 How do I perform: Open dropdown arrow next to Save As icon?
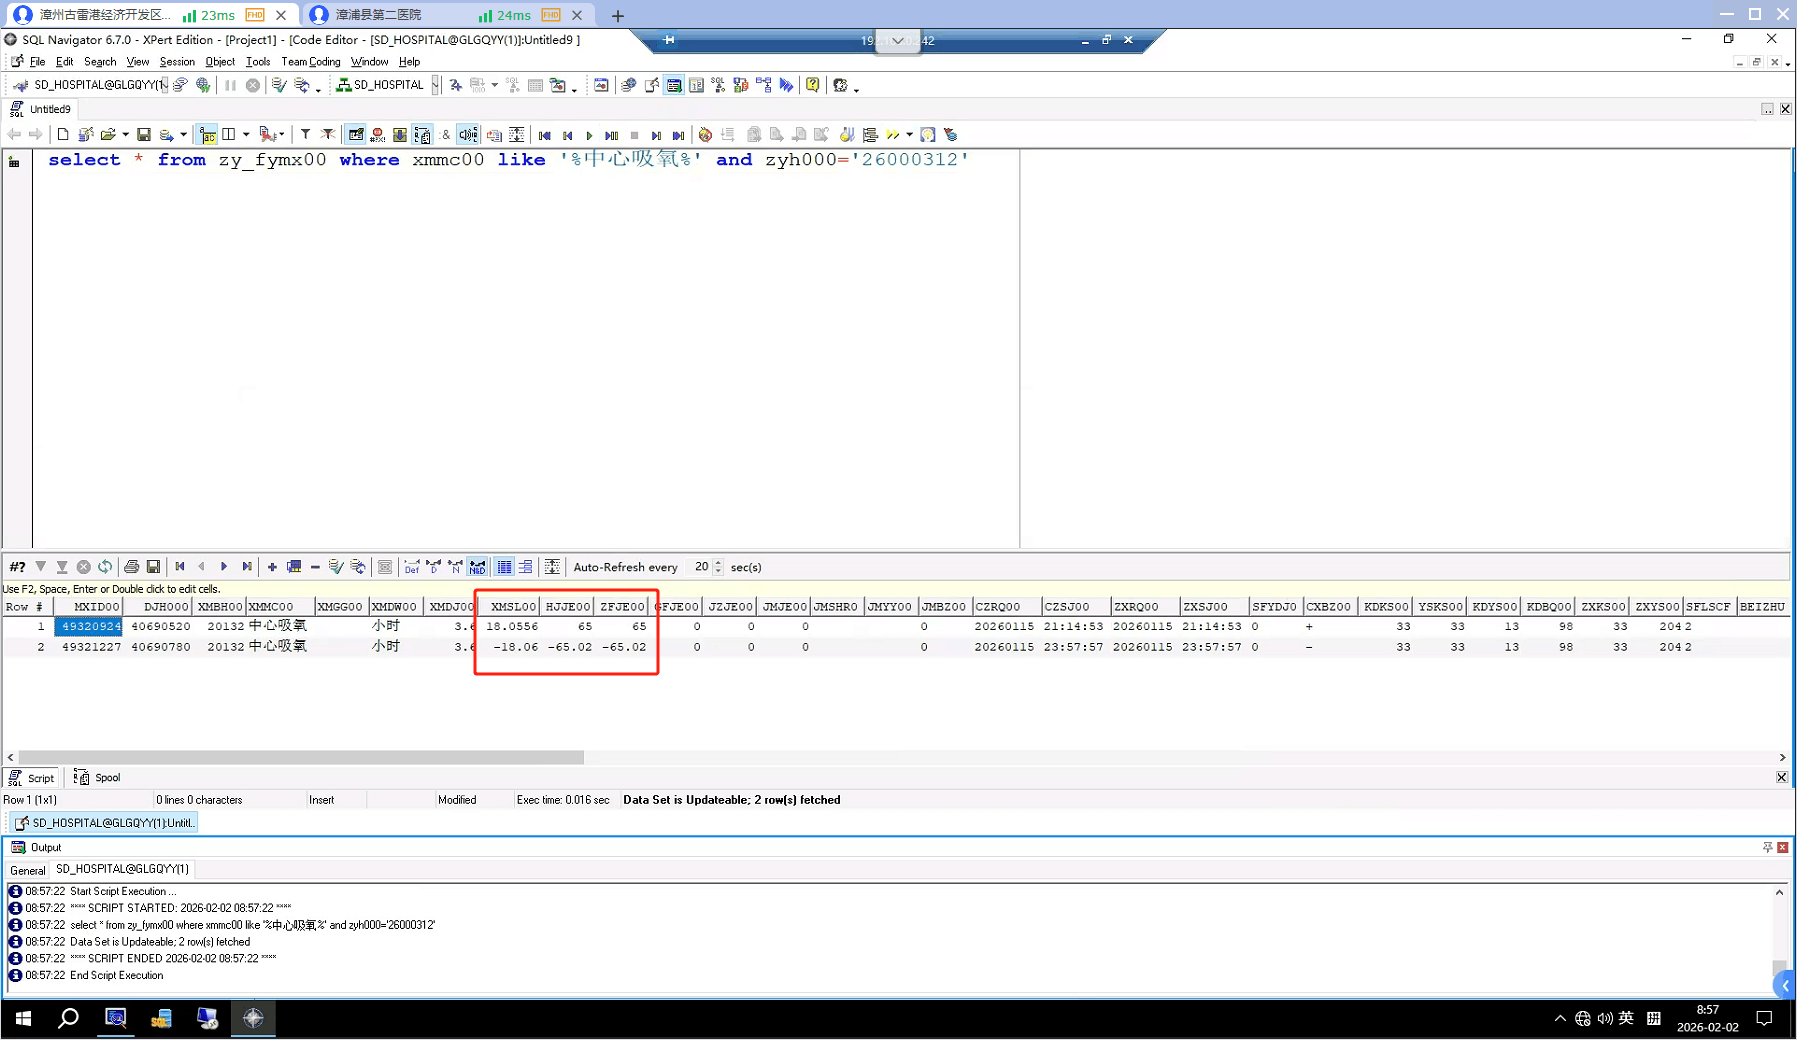coord(183,135)
